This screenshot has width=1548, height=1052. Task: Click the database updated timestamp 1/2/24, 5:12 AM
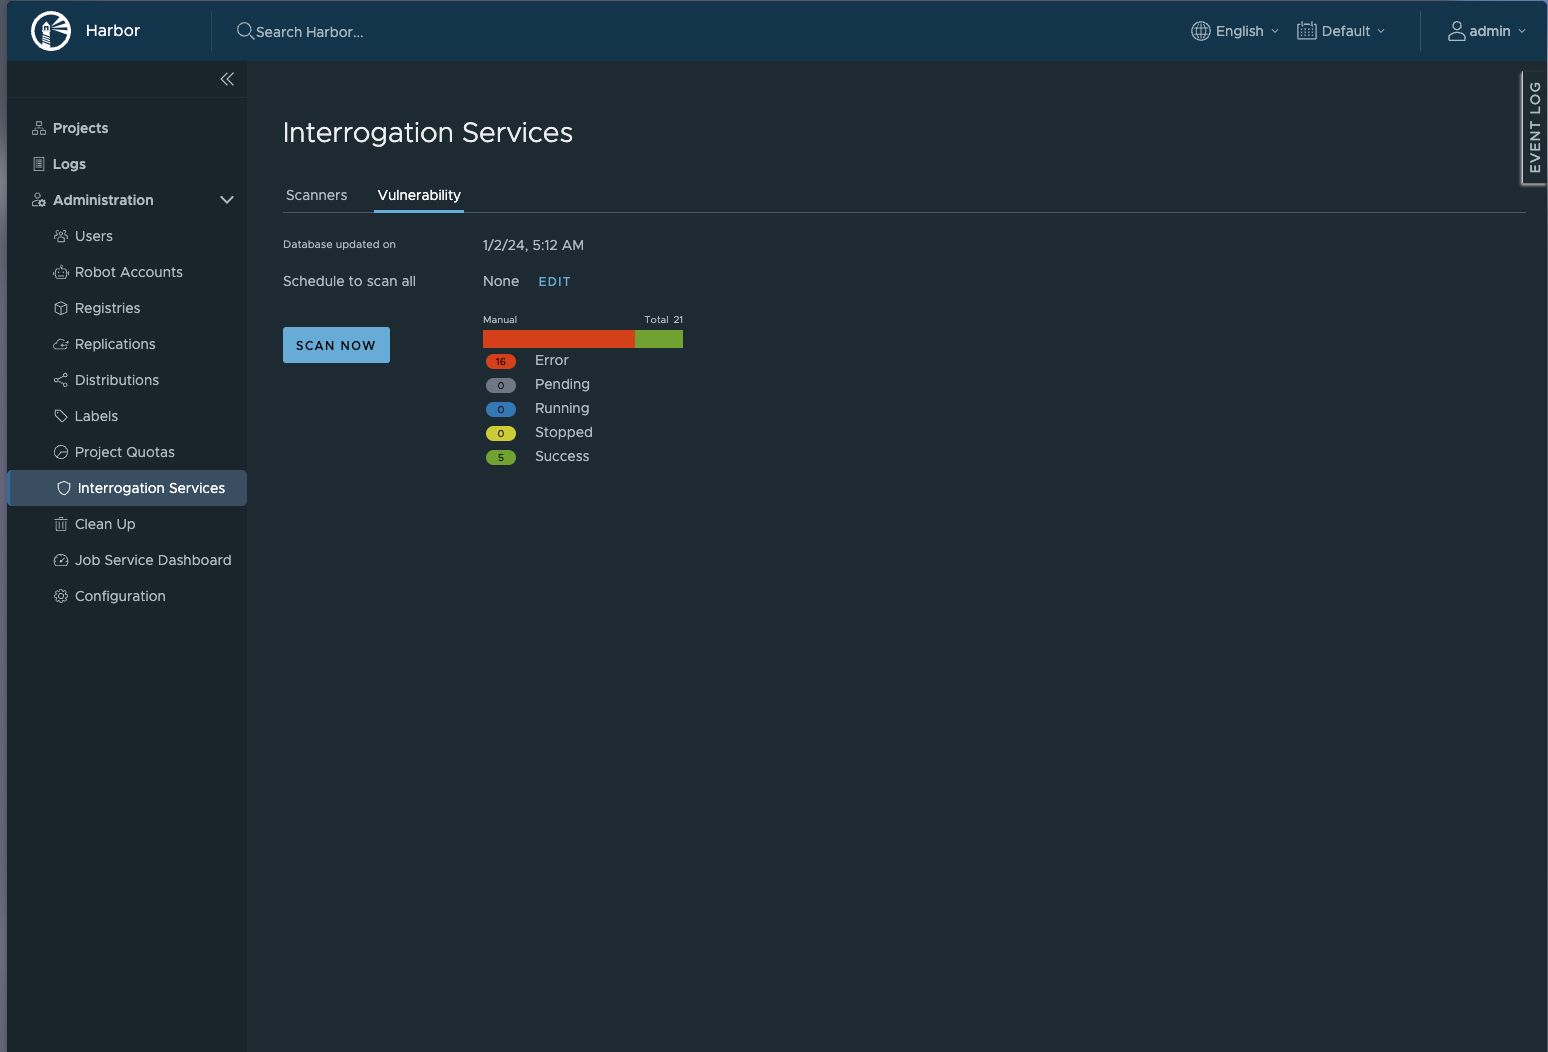(x=533, y=245)
